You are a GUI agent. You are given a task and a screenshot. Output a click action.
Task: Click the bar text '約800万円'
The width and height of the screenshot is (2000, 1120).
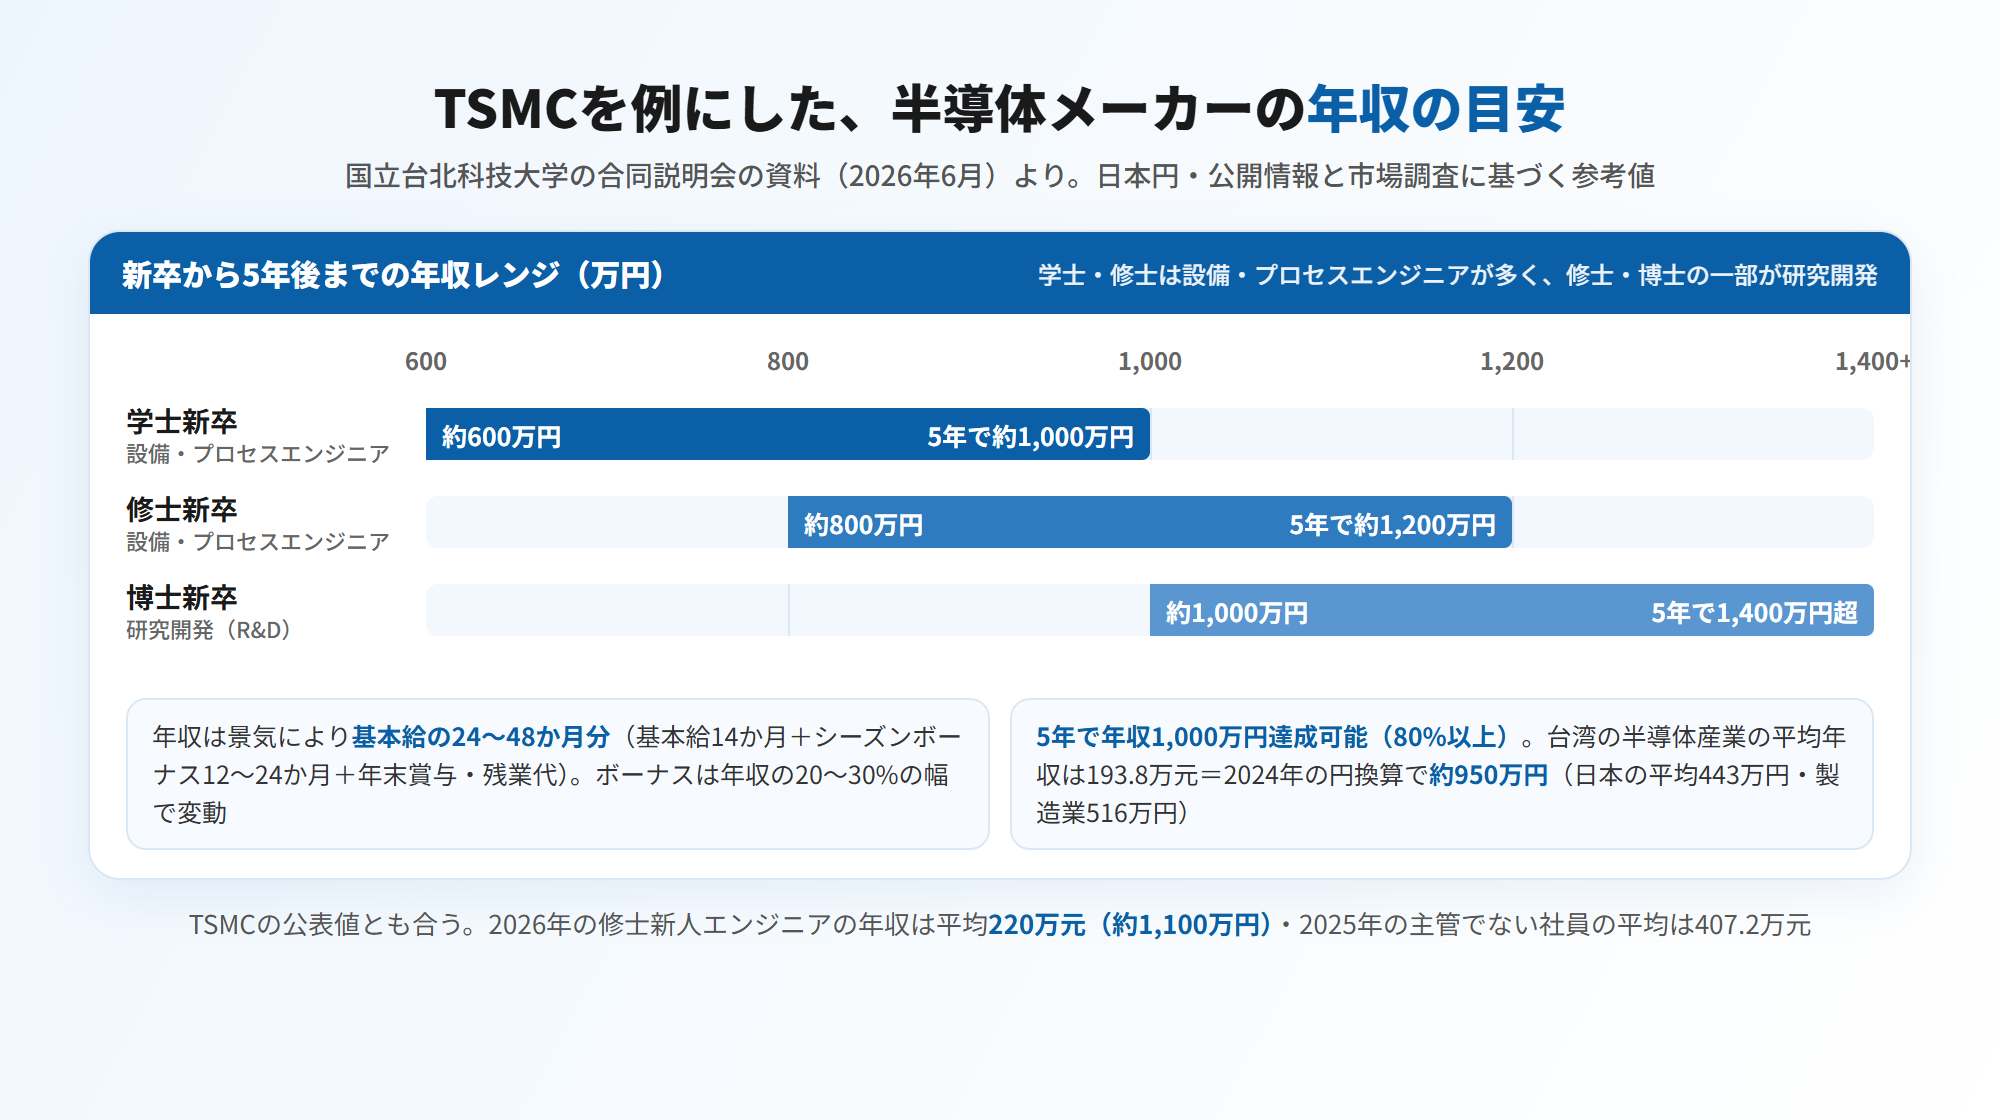[863, 525]
